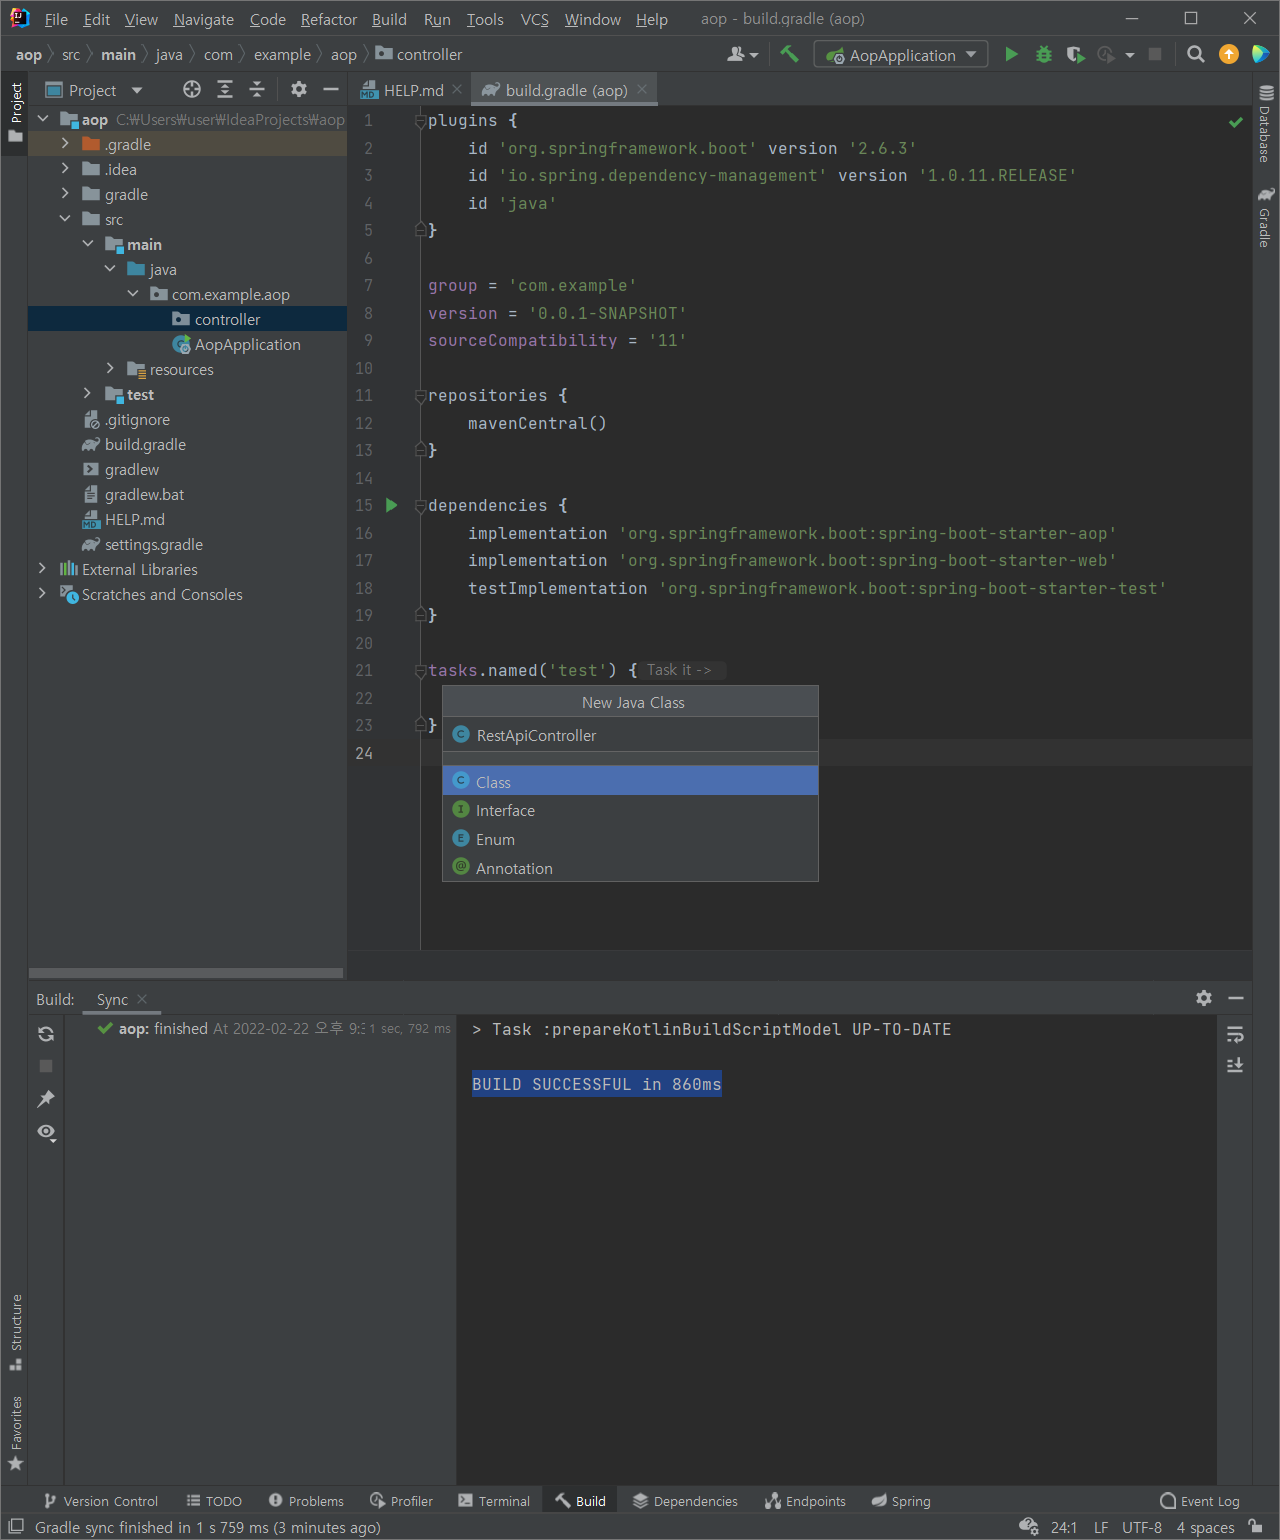Click UTF-8 encoding in status bar
Image resolution: width=1280 pixels, height=1540 pixels.
click(x=1142, y=1527)
